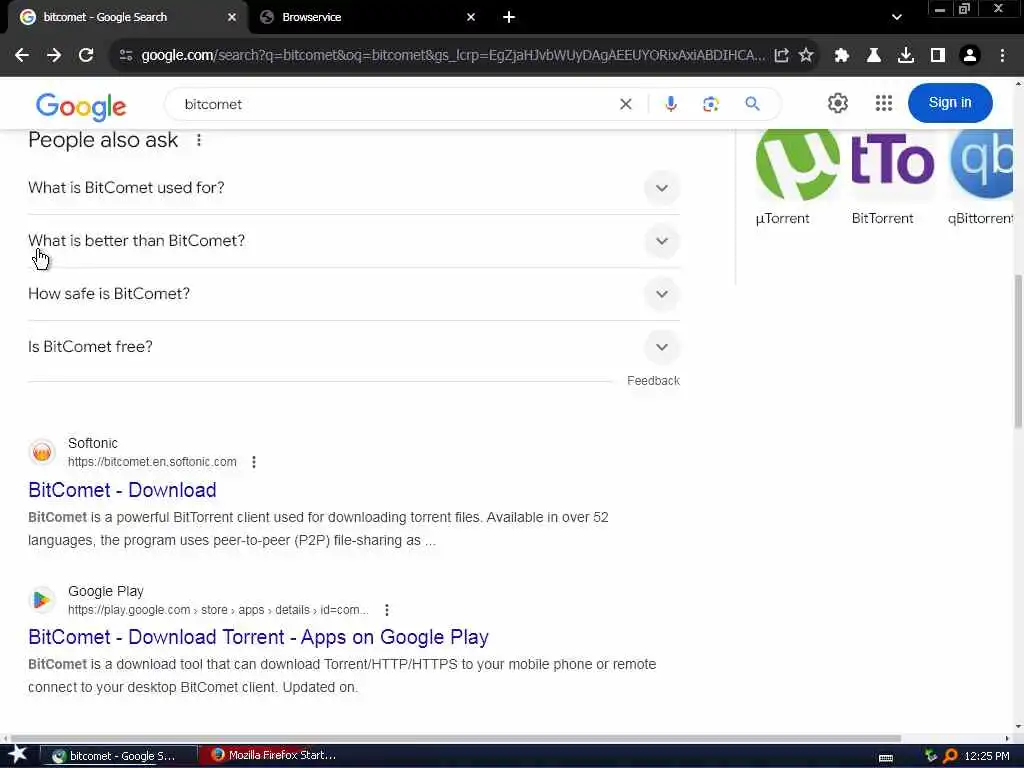Open more options for Softonic result
The image size is (1024, 768).
(254, 462)
